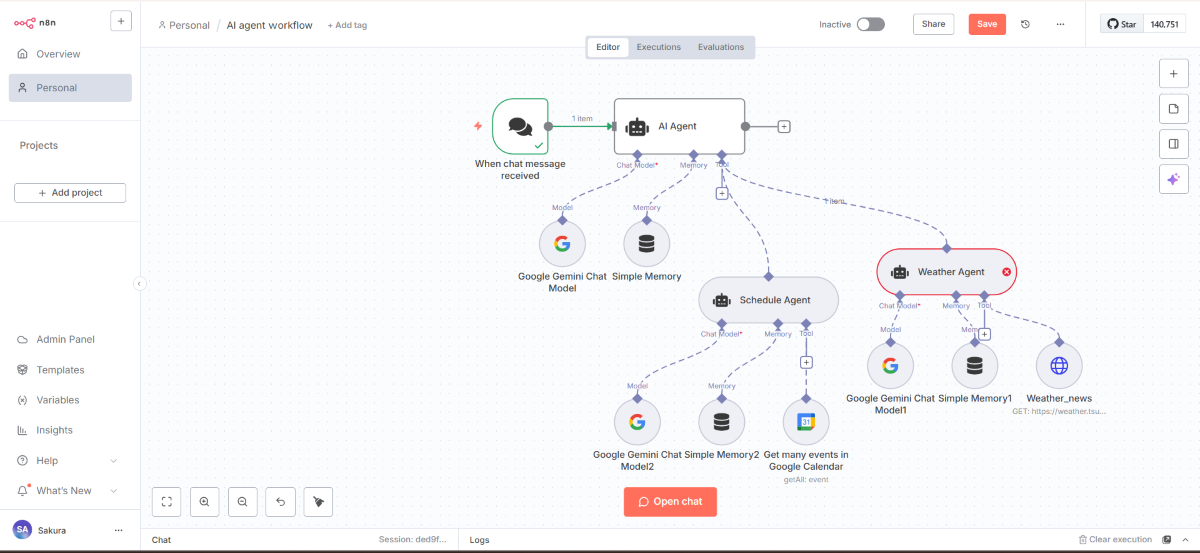Select the Google Calendar events node
Viewport: 1200px width, 553px height.
pyautogui.click(x=806, y=422)
